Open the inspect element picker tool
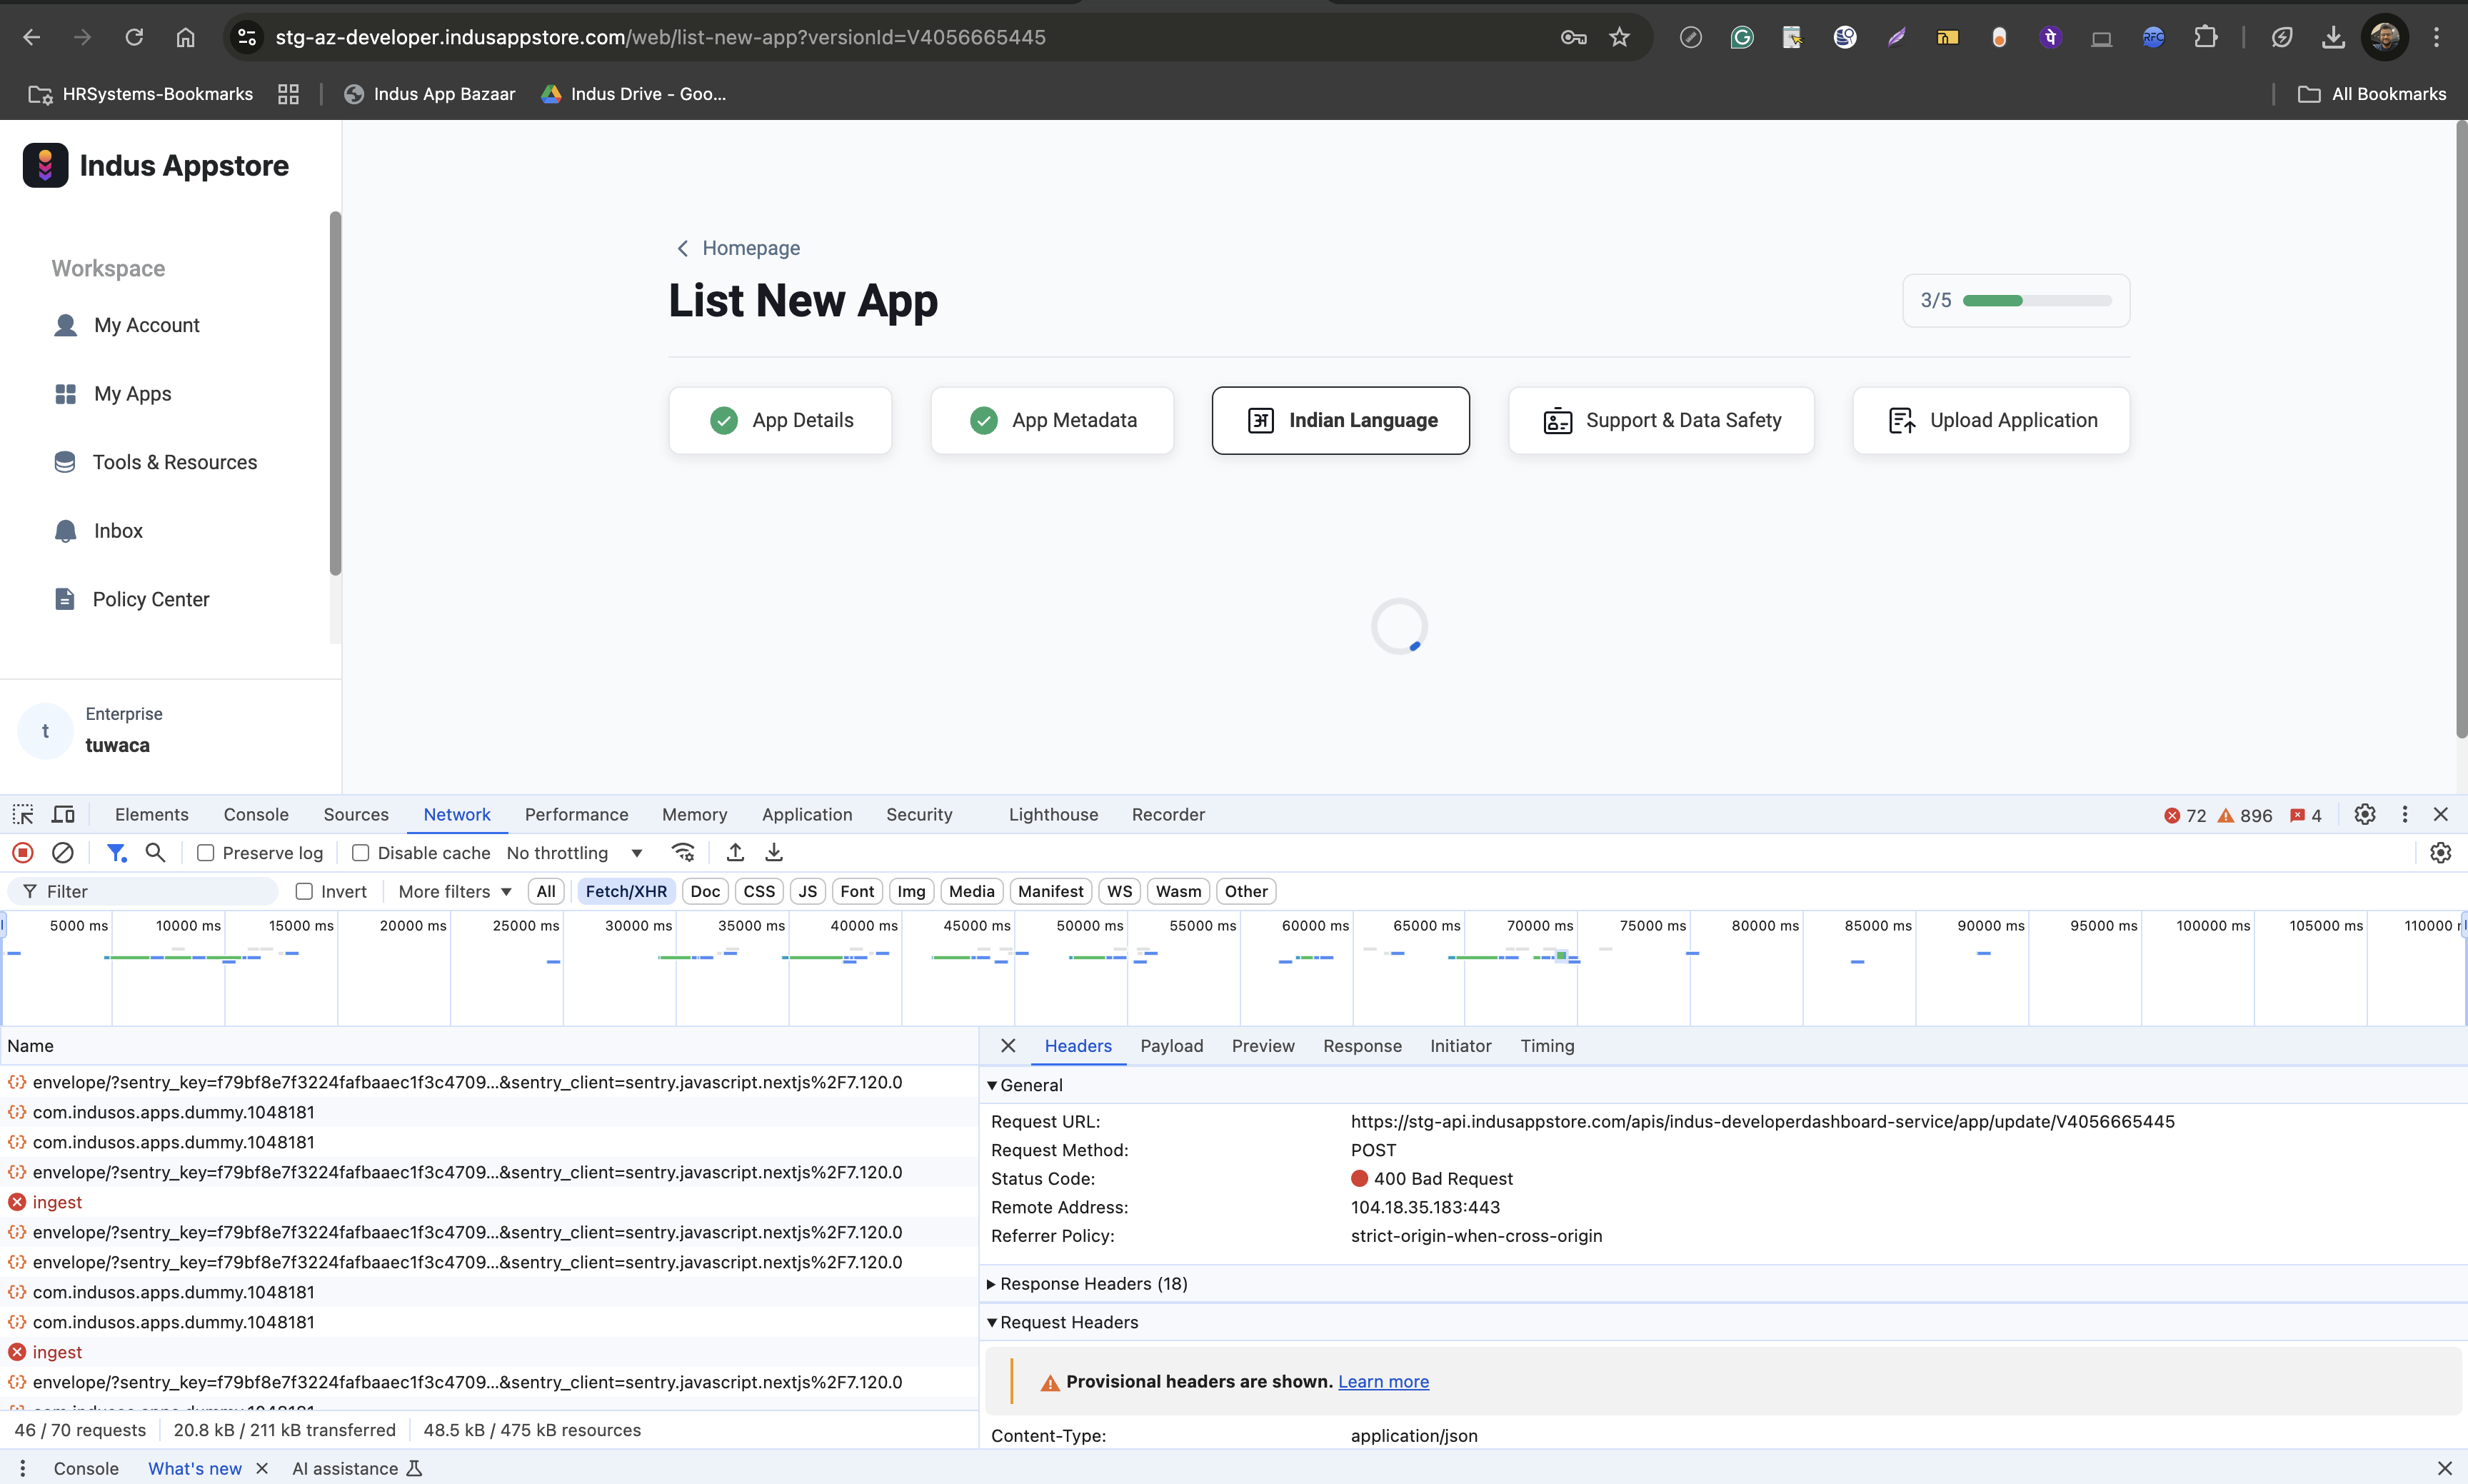The height and width of the screenshot is (1484, 2468). (23, 814)
